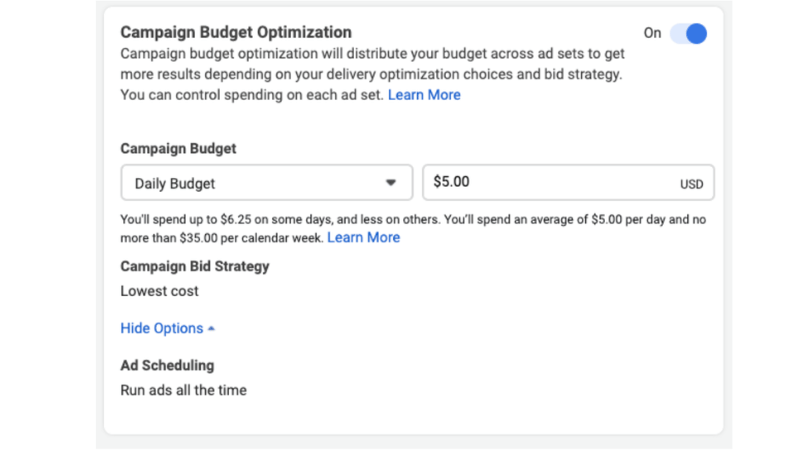Click the caret icon next to Hide Options

coord(211,328)
